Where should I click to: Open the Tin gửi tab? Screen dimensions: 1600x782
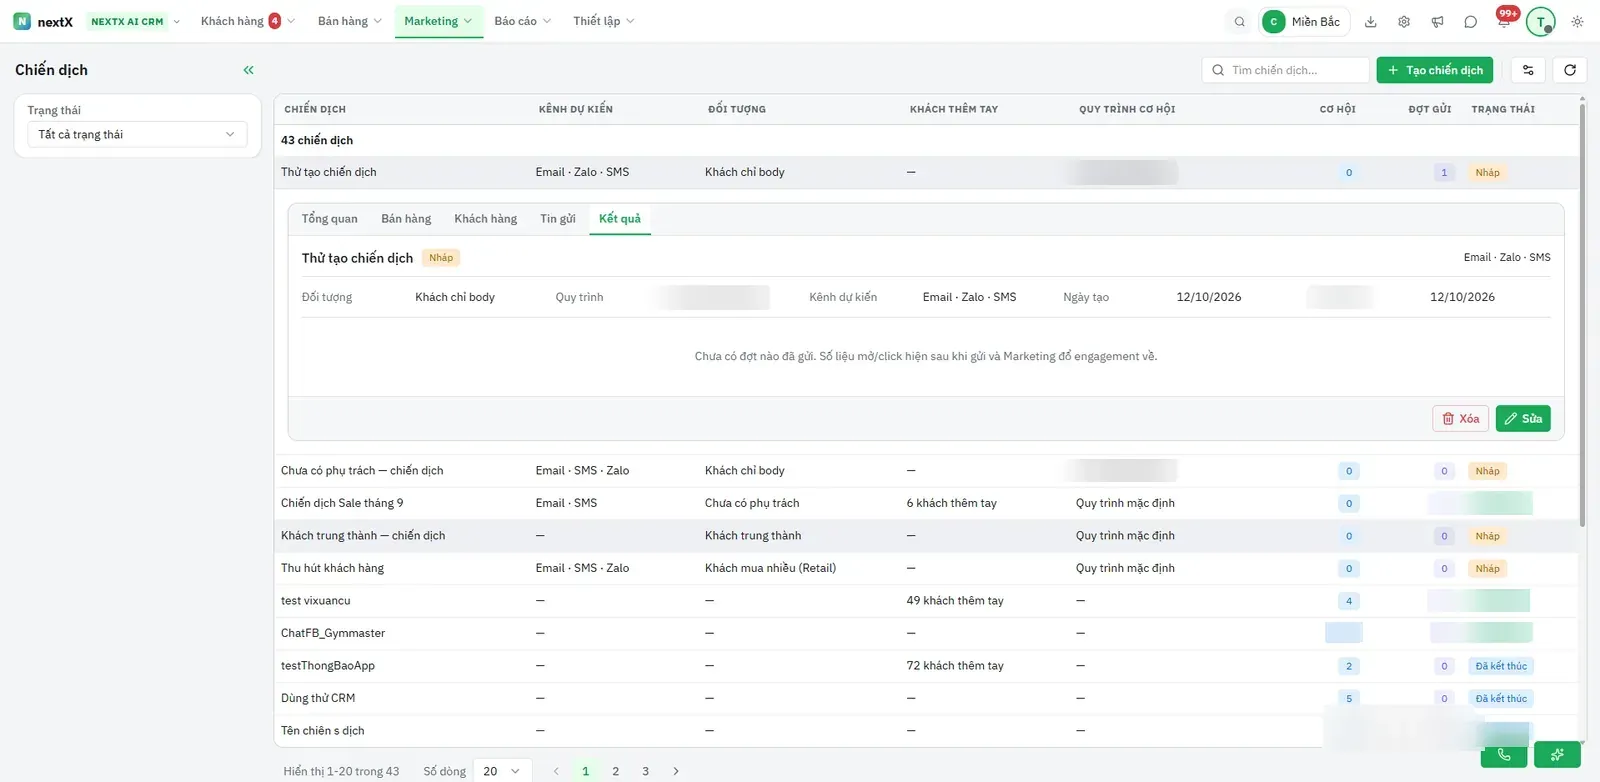pyautogui.click(x=558, y=219)
